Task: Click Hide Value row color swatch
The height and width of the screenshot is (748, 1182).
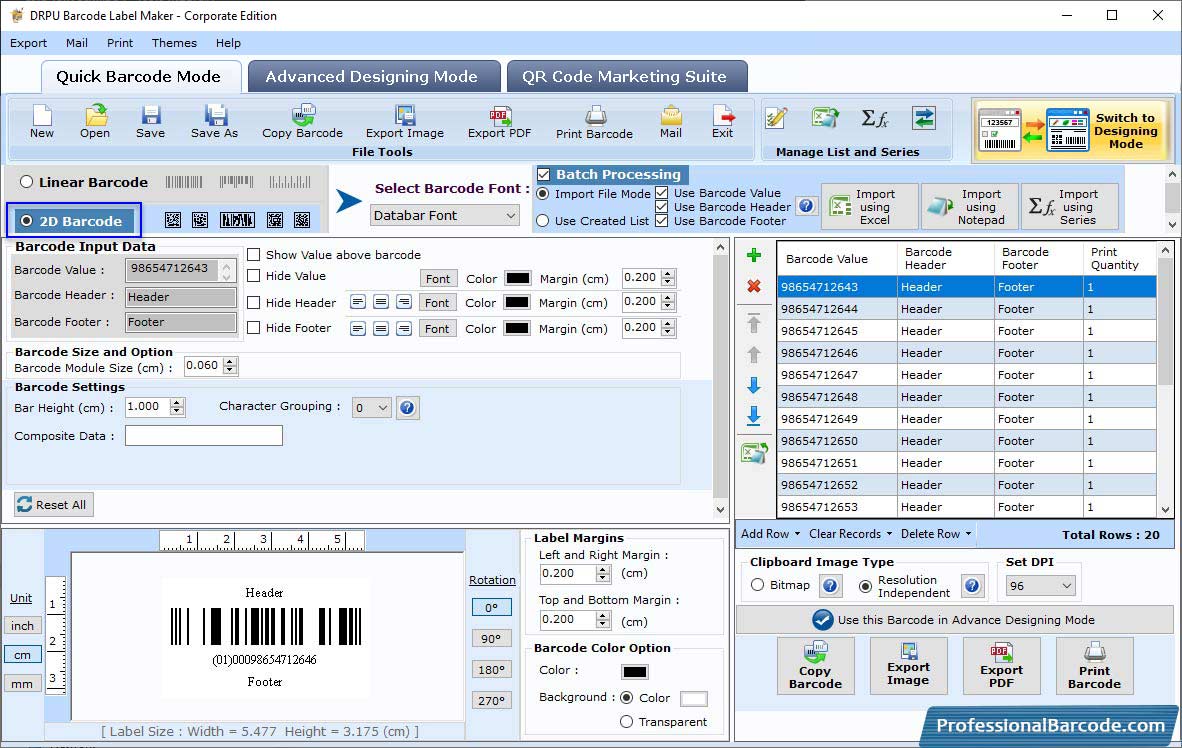Action: pyautogui.click(x=518, y=278)
